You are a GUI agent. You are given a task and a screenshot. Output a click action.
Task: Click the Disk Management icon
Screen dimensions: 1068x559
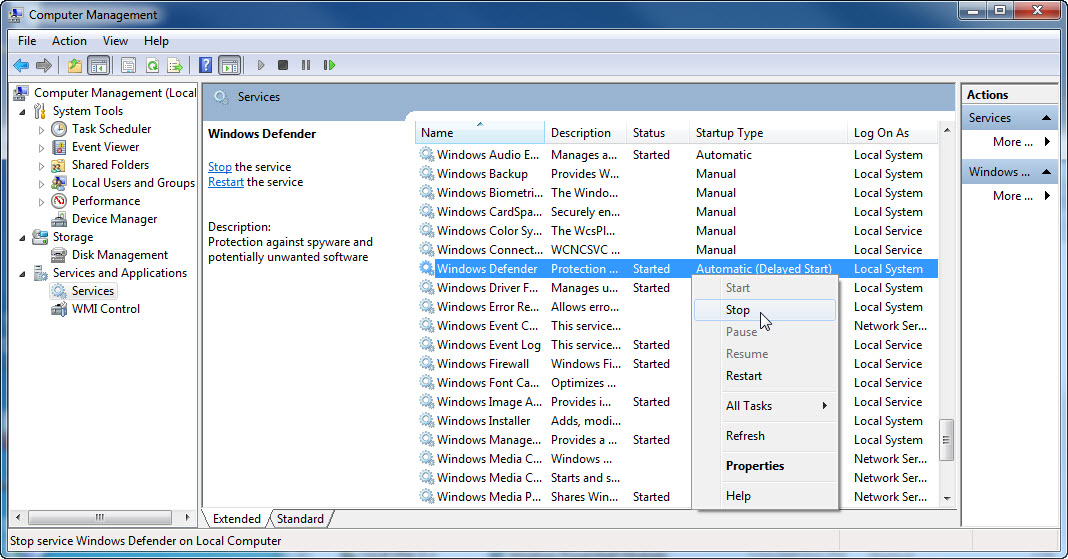pos(59,255)
